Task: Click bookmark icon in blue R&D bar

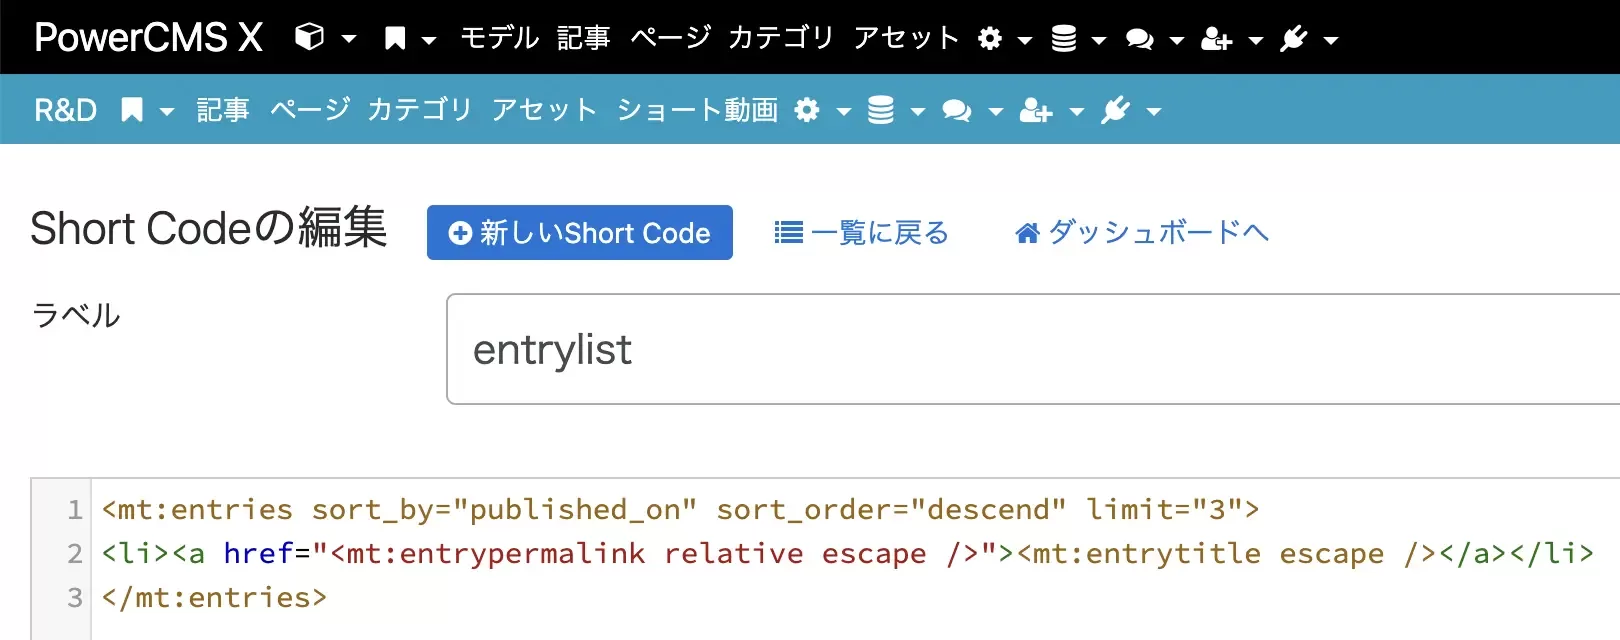Action: [132, 110]
